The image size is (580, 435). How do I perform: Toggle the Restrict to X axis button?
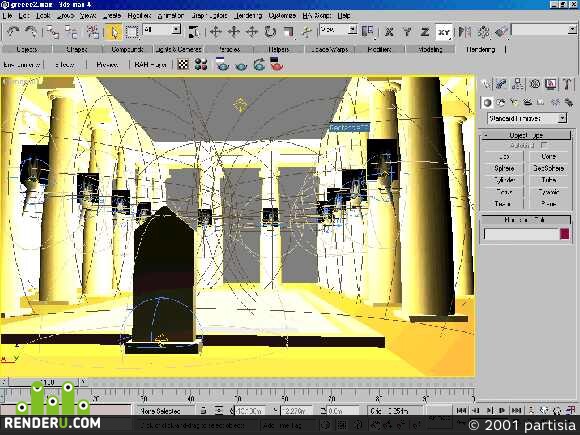(x=389, y=32)
